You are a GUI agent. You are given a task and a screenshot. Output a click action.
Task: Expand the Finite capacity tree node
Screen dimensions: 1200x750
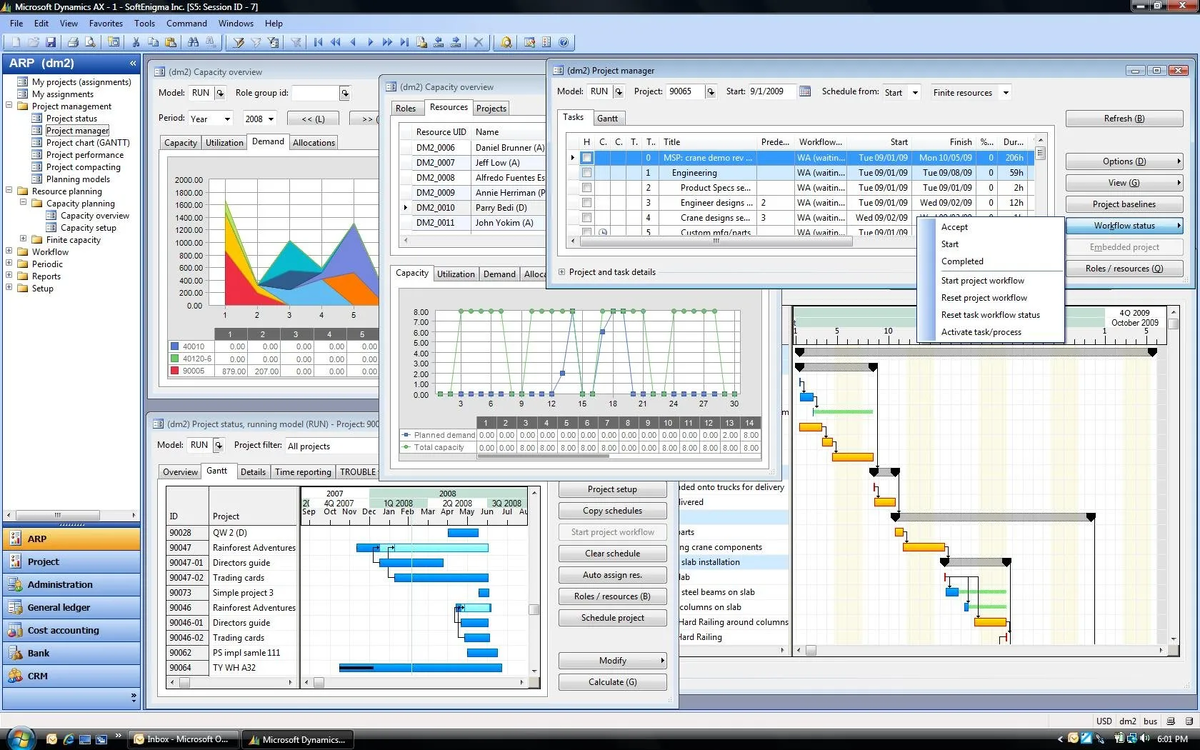click(x=23, y=240)
